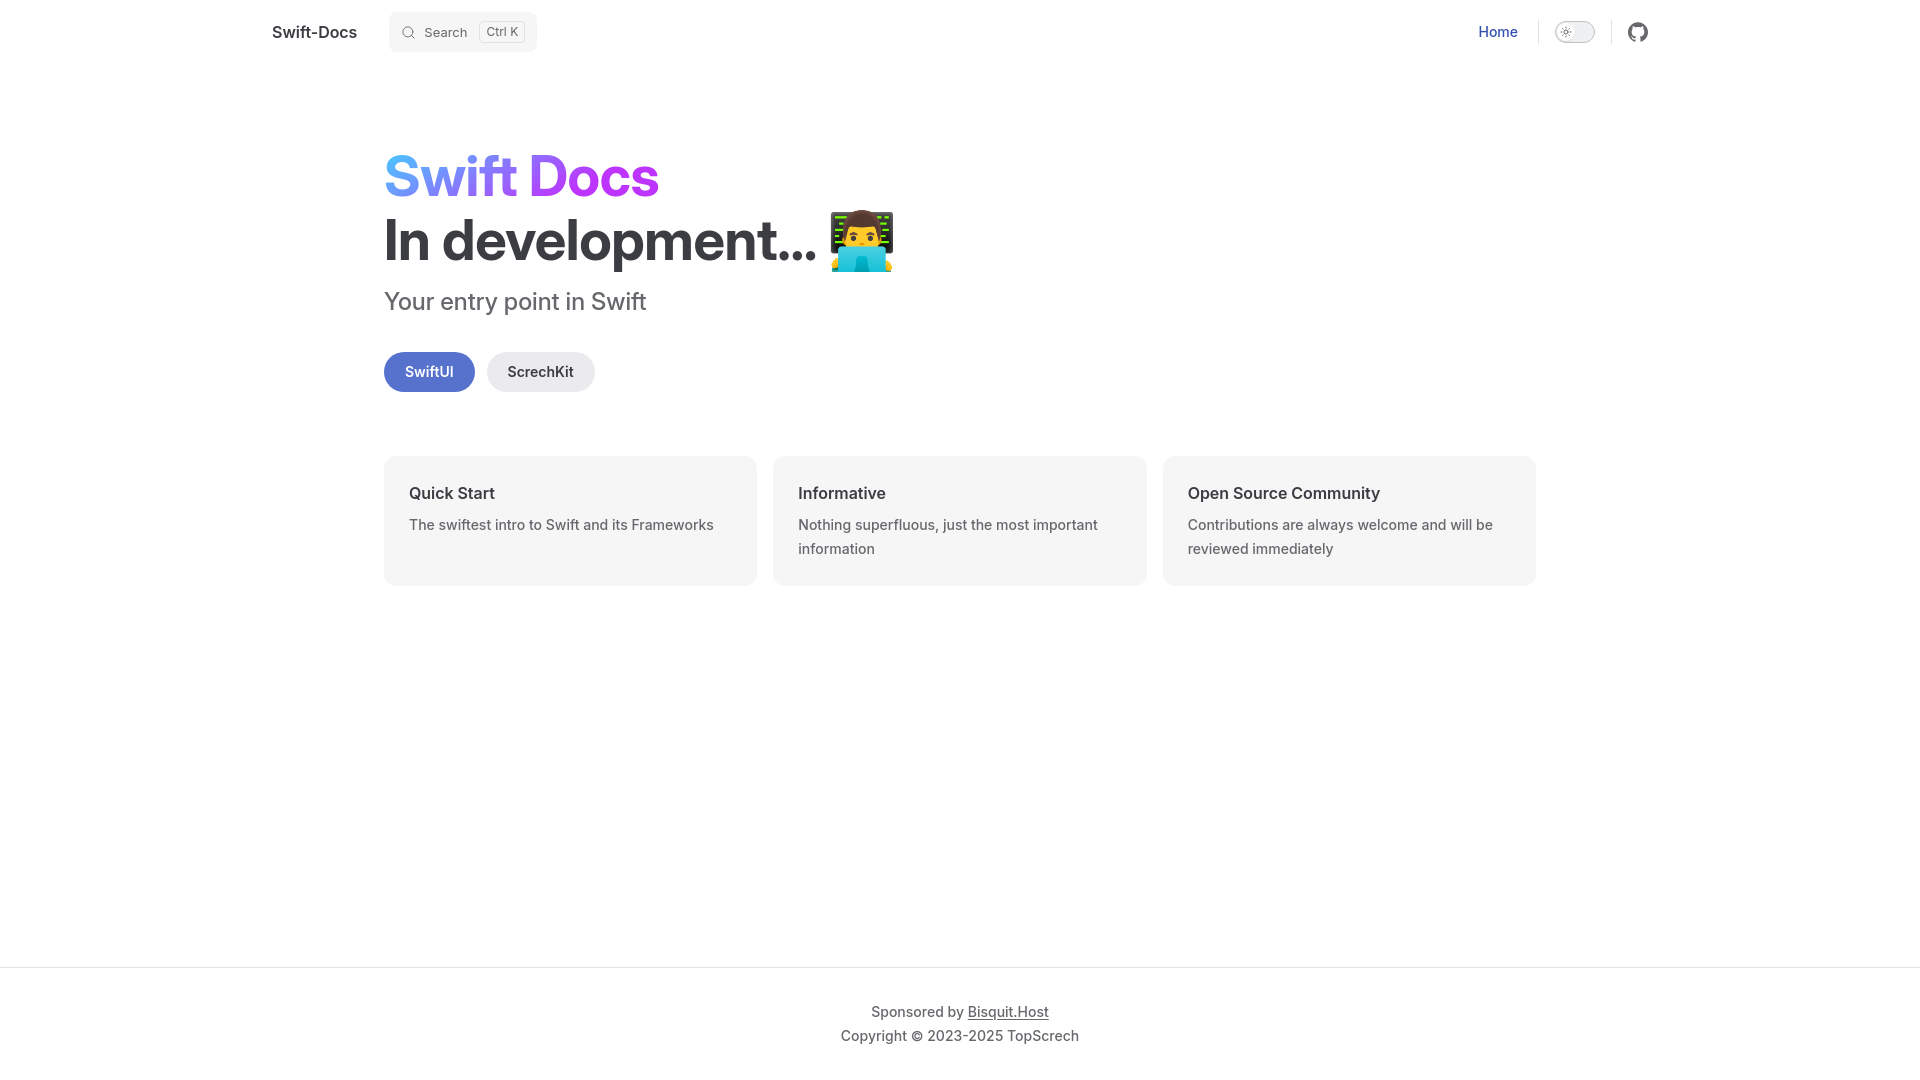Click the text The swiftest intro to Swift

(x=561, y=525)
